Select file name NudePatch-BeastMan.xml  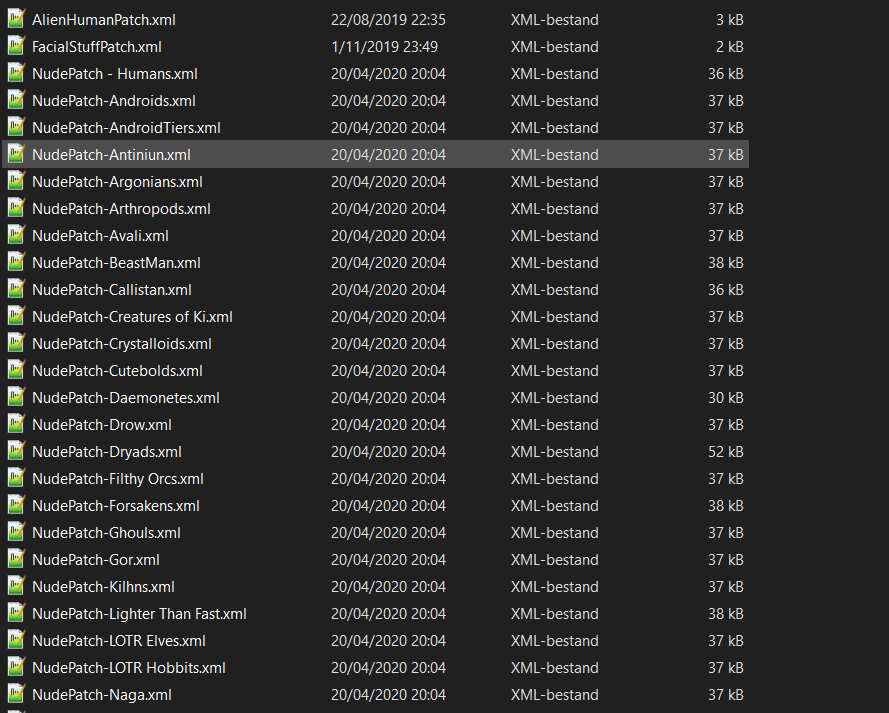pyautogui.click(x=116, y=263)
